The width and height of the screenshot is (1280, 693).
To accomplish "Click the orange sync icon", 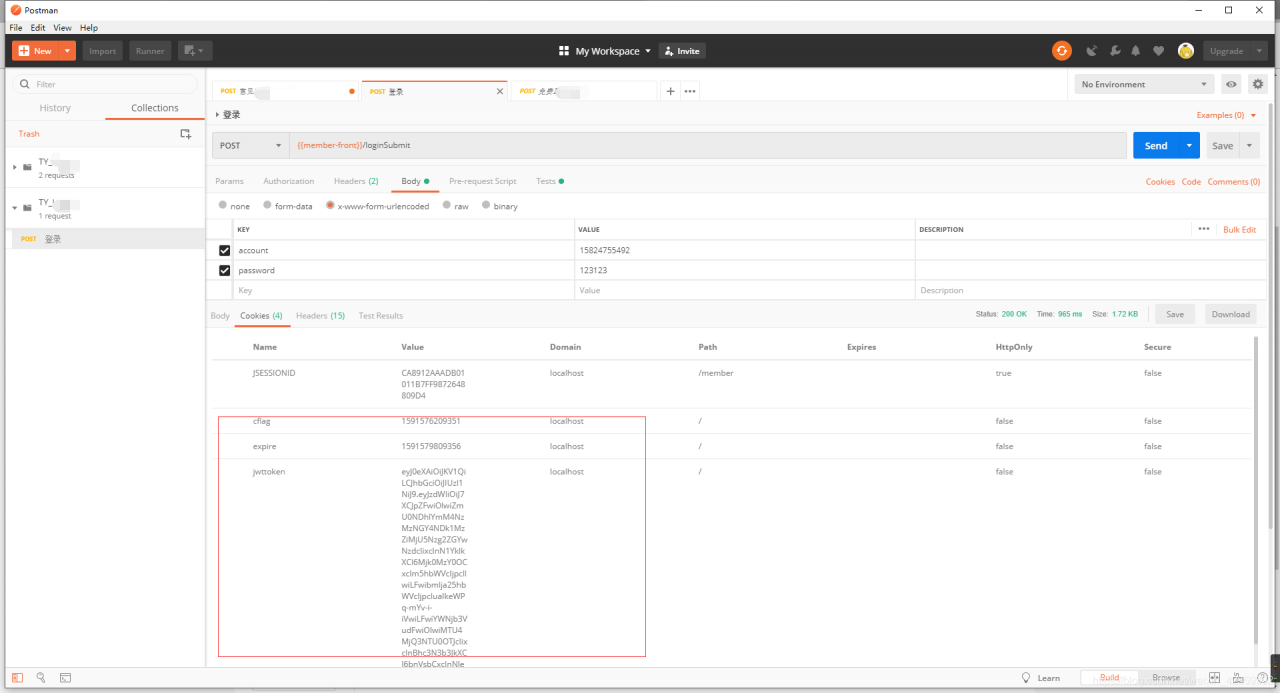I will [x=1062, y=51].
